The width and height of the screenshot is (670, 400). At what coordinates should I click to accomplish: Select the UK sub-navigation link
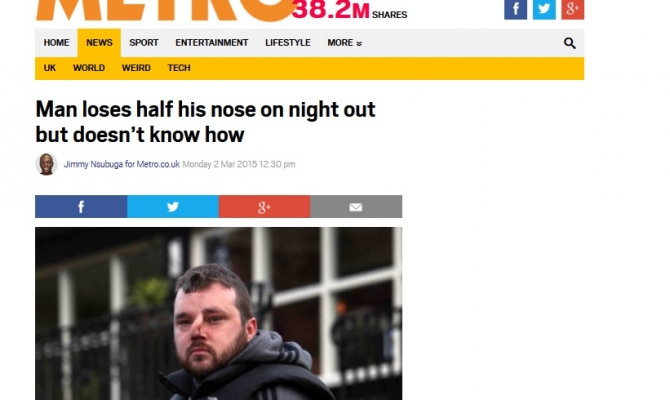(50, 68)
